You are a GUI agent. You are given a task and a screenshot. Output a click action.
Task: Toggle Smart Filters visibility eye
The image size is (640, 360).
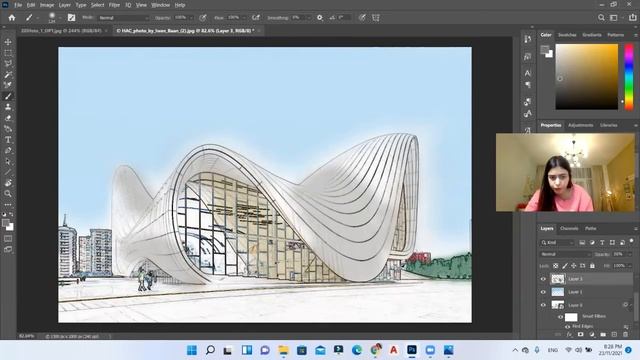[560, 317]
